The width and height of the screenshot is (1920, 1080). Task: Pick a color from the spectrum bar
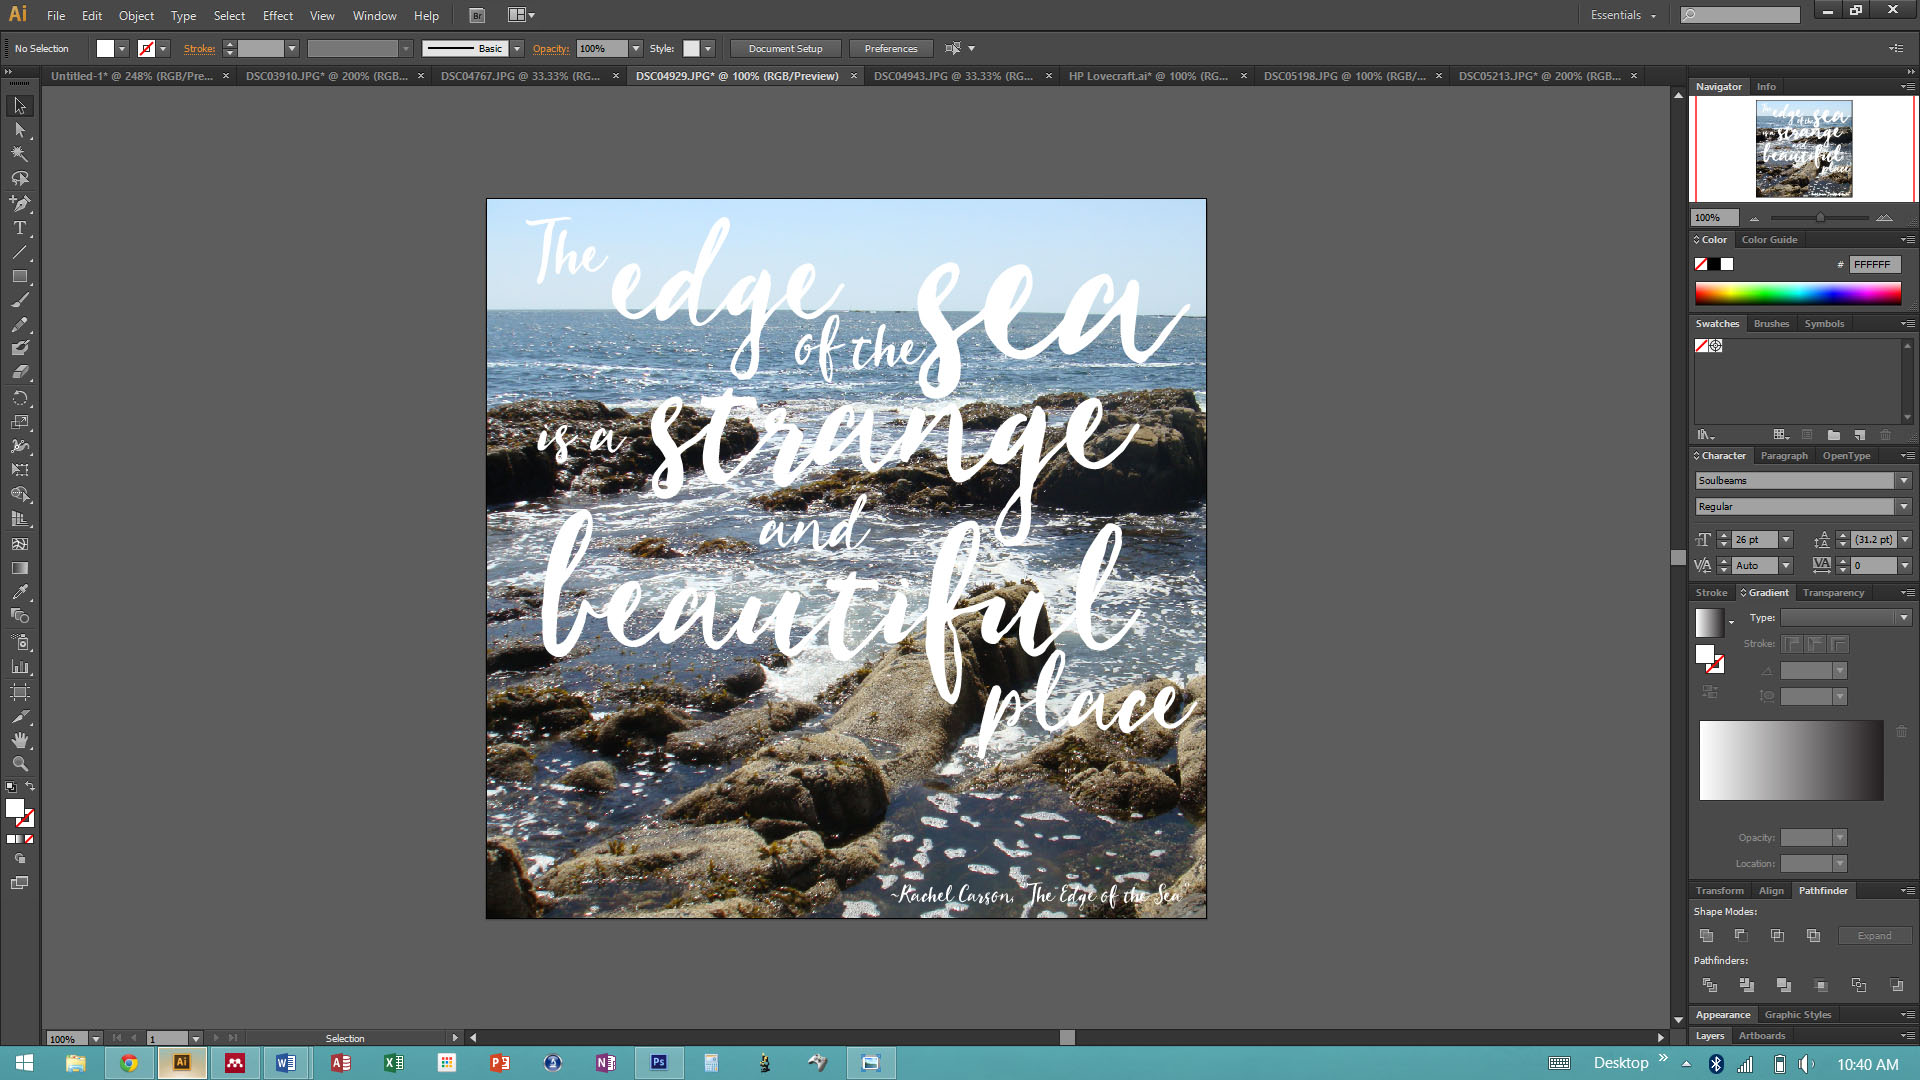coord(1797,293)
